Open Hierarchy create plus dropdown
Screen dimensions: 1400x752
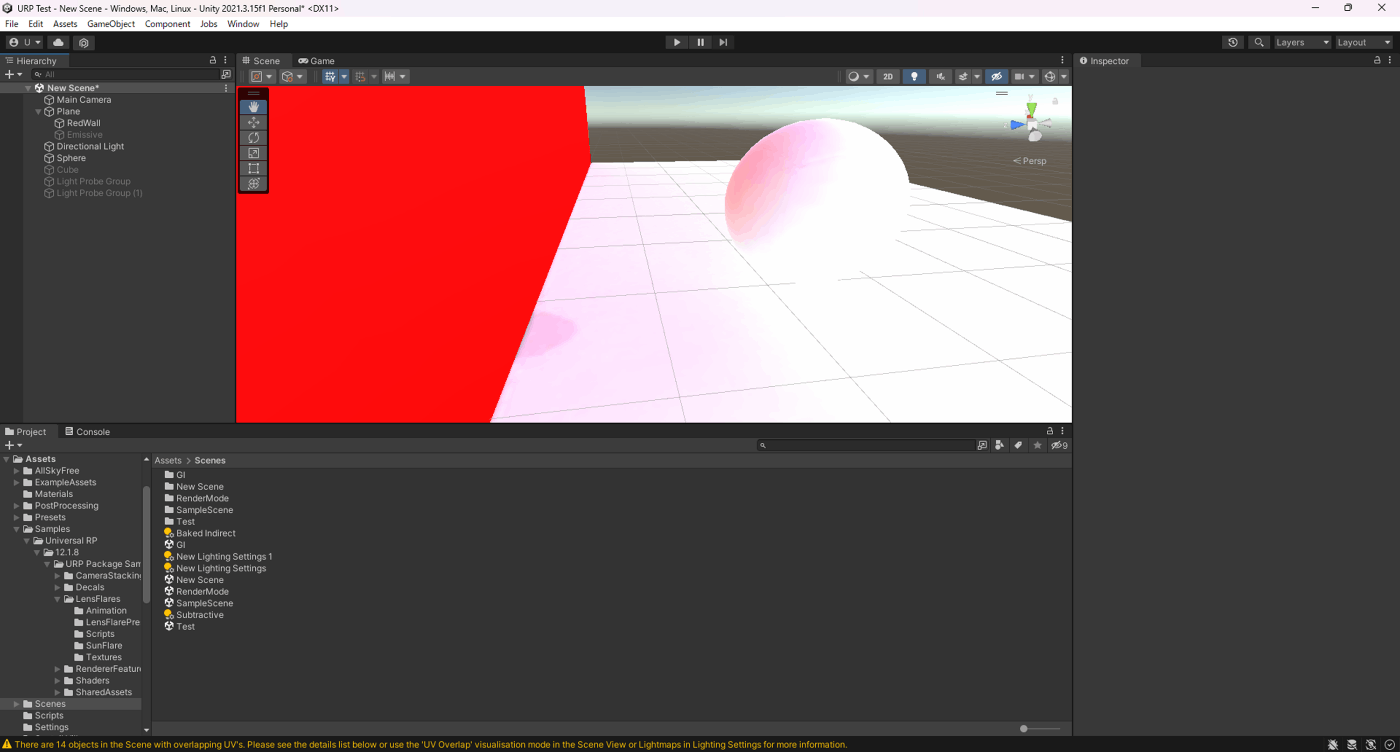pyautogui.click(x=14, y=74)
